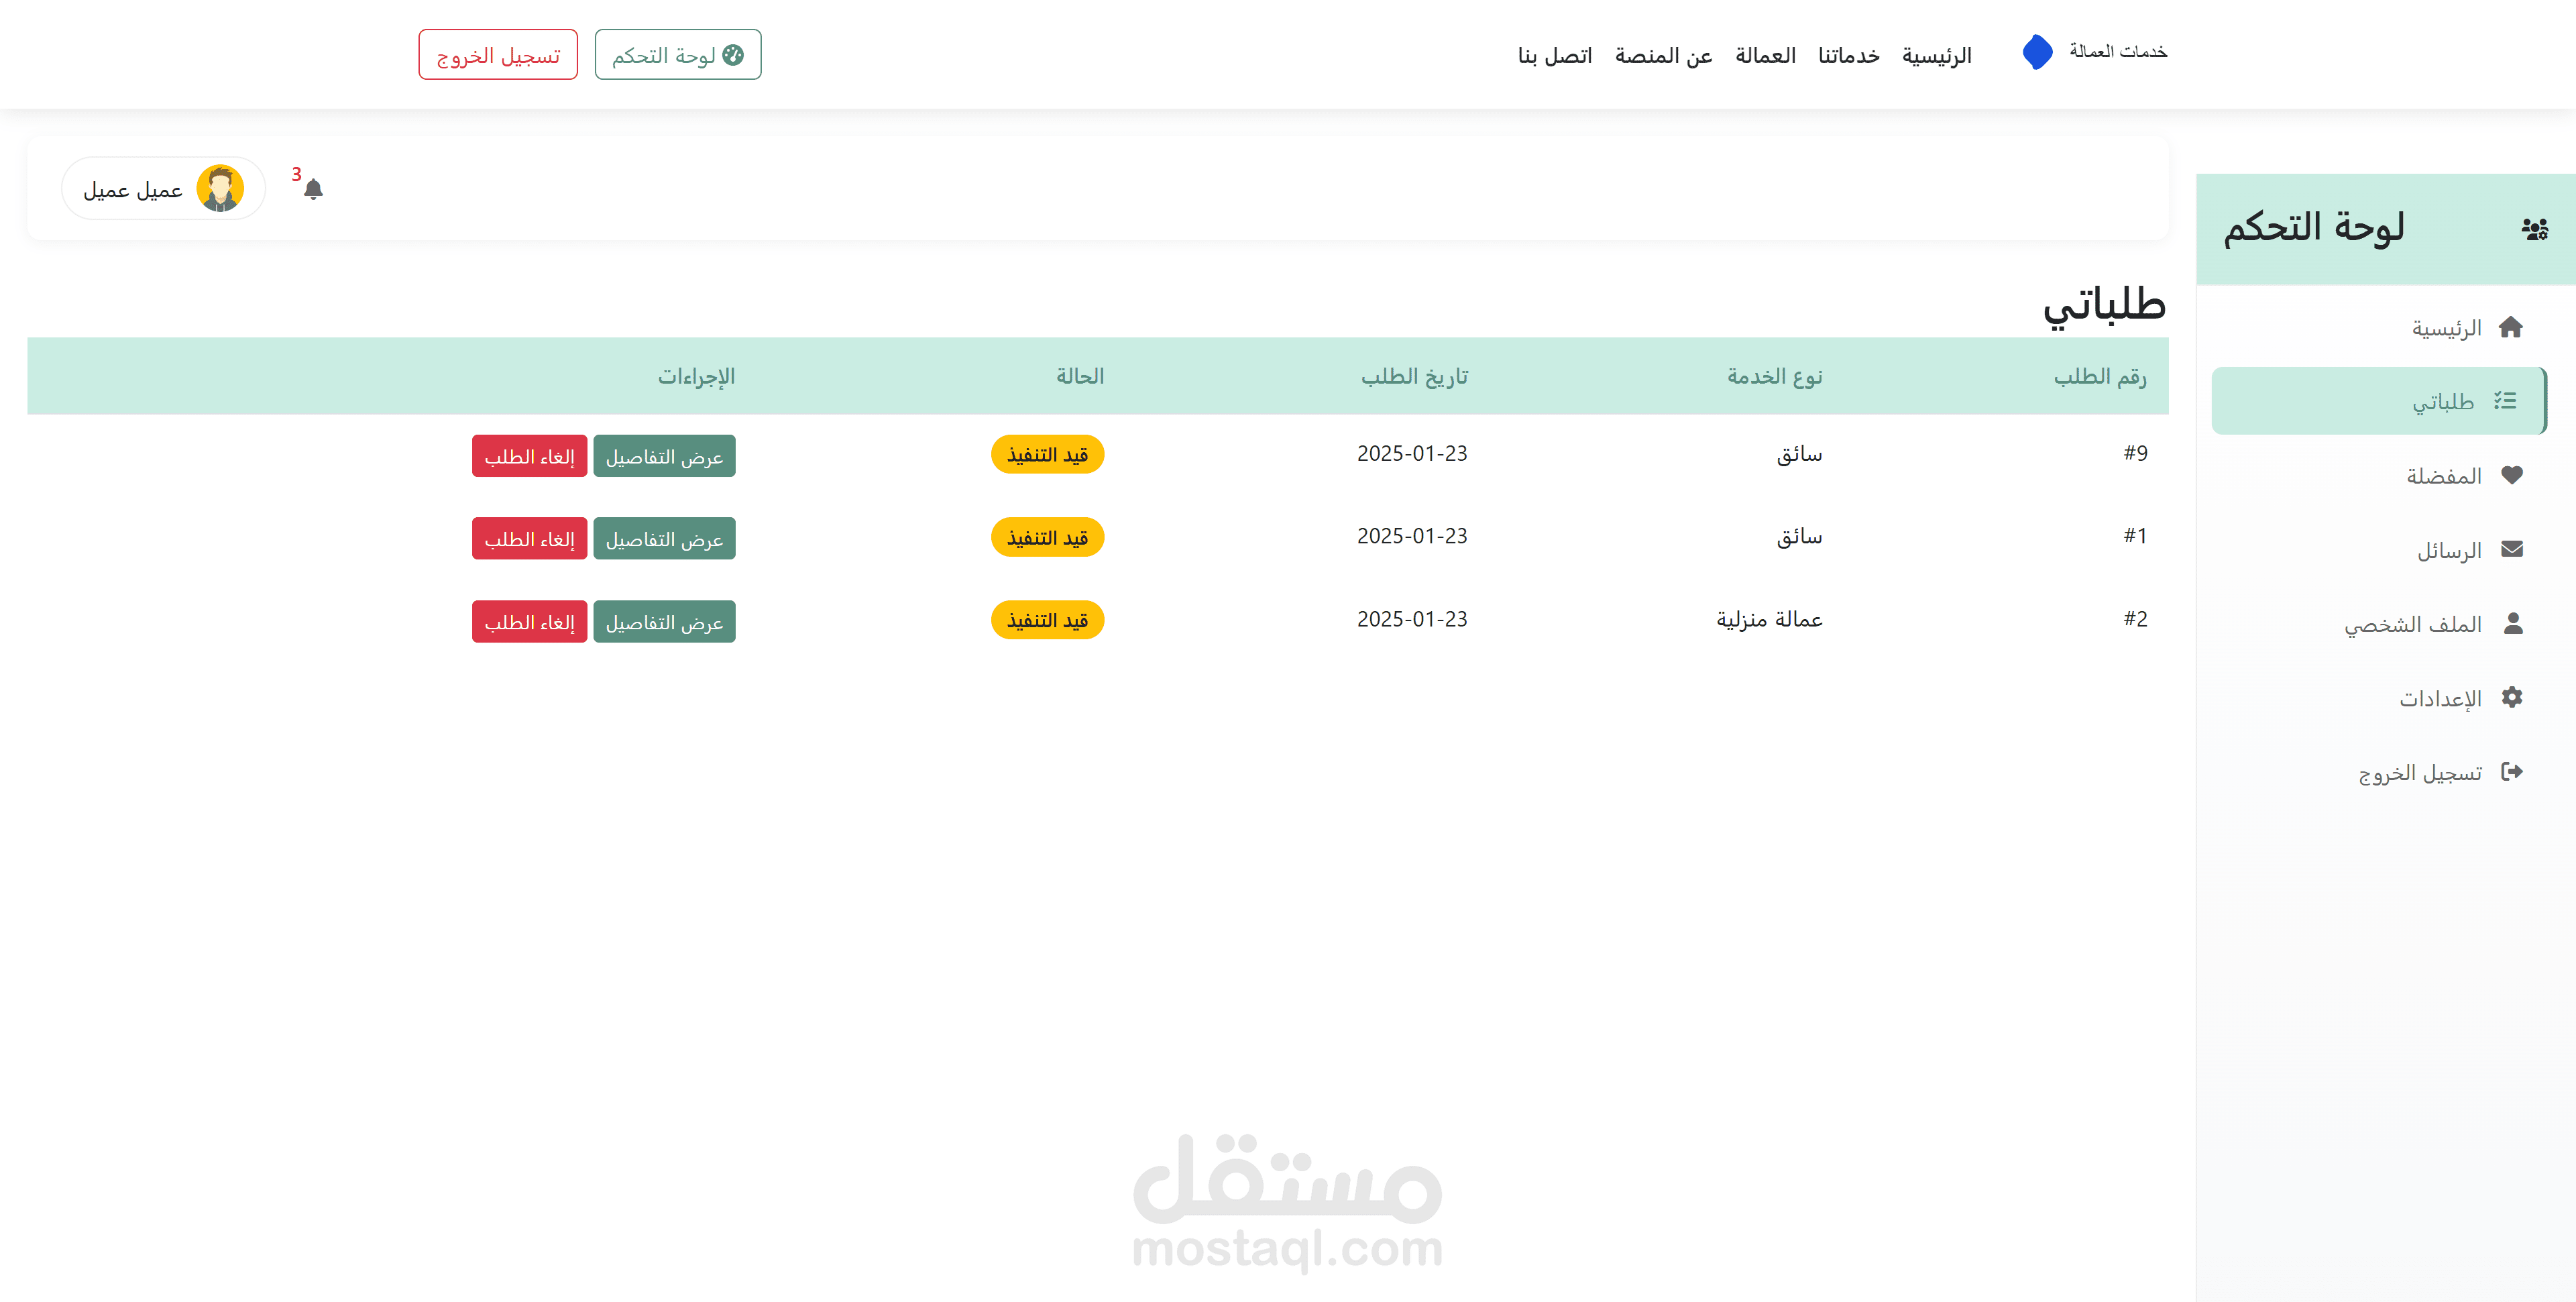Viewport: 2576px width, 1302px height.
Task: Click the home icon in sidebar
Action: (x=2510, y=327)
